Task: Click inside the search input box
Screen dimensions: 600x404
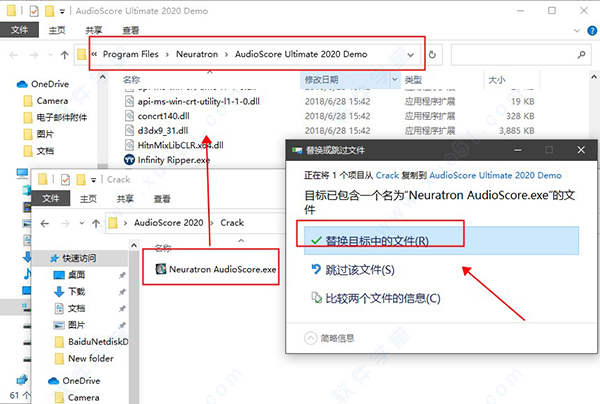Action: tap(513, 55)
